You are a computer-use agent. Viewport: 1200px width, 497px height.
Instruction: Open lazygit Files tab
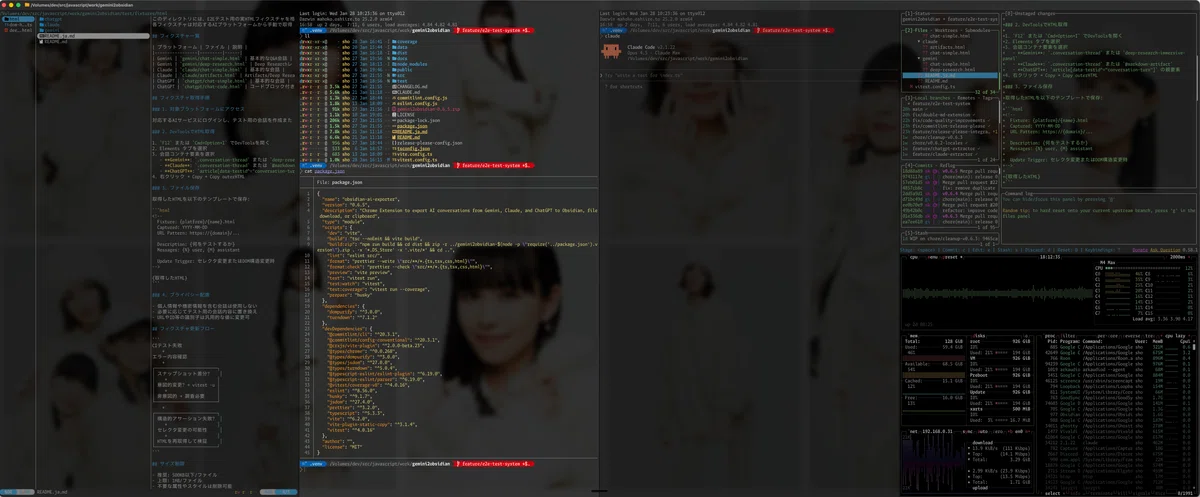(921, 30)
